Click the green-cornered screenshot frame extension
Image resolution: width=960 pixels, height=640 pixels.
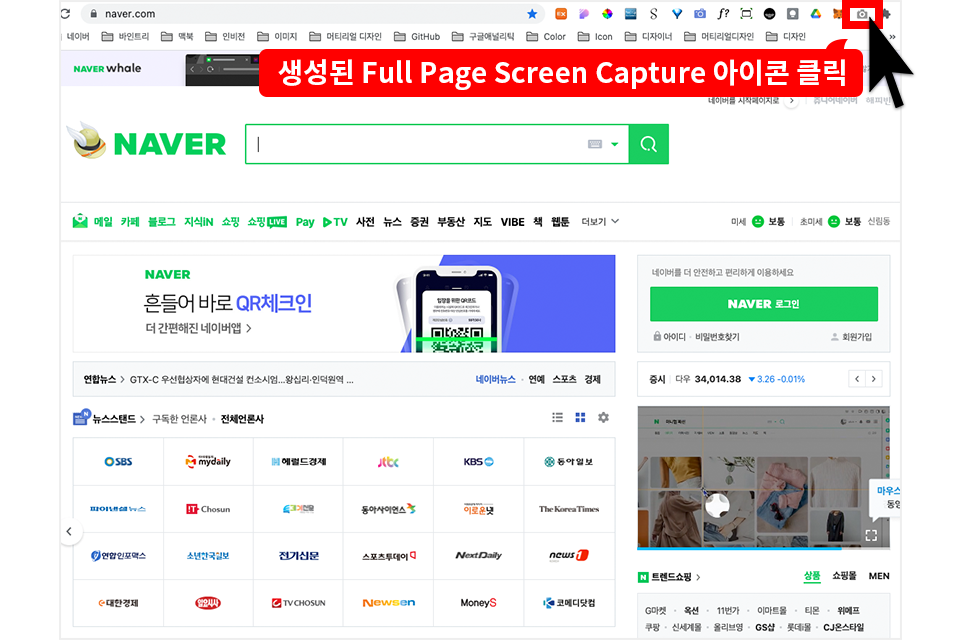[746, 13]
